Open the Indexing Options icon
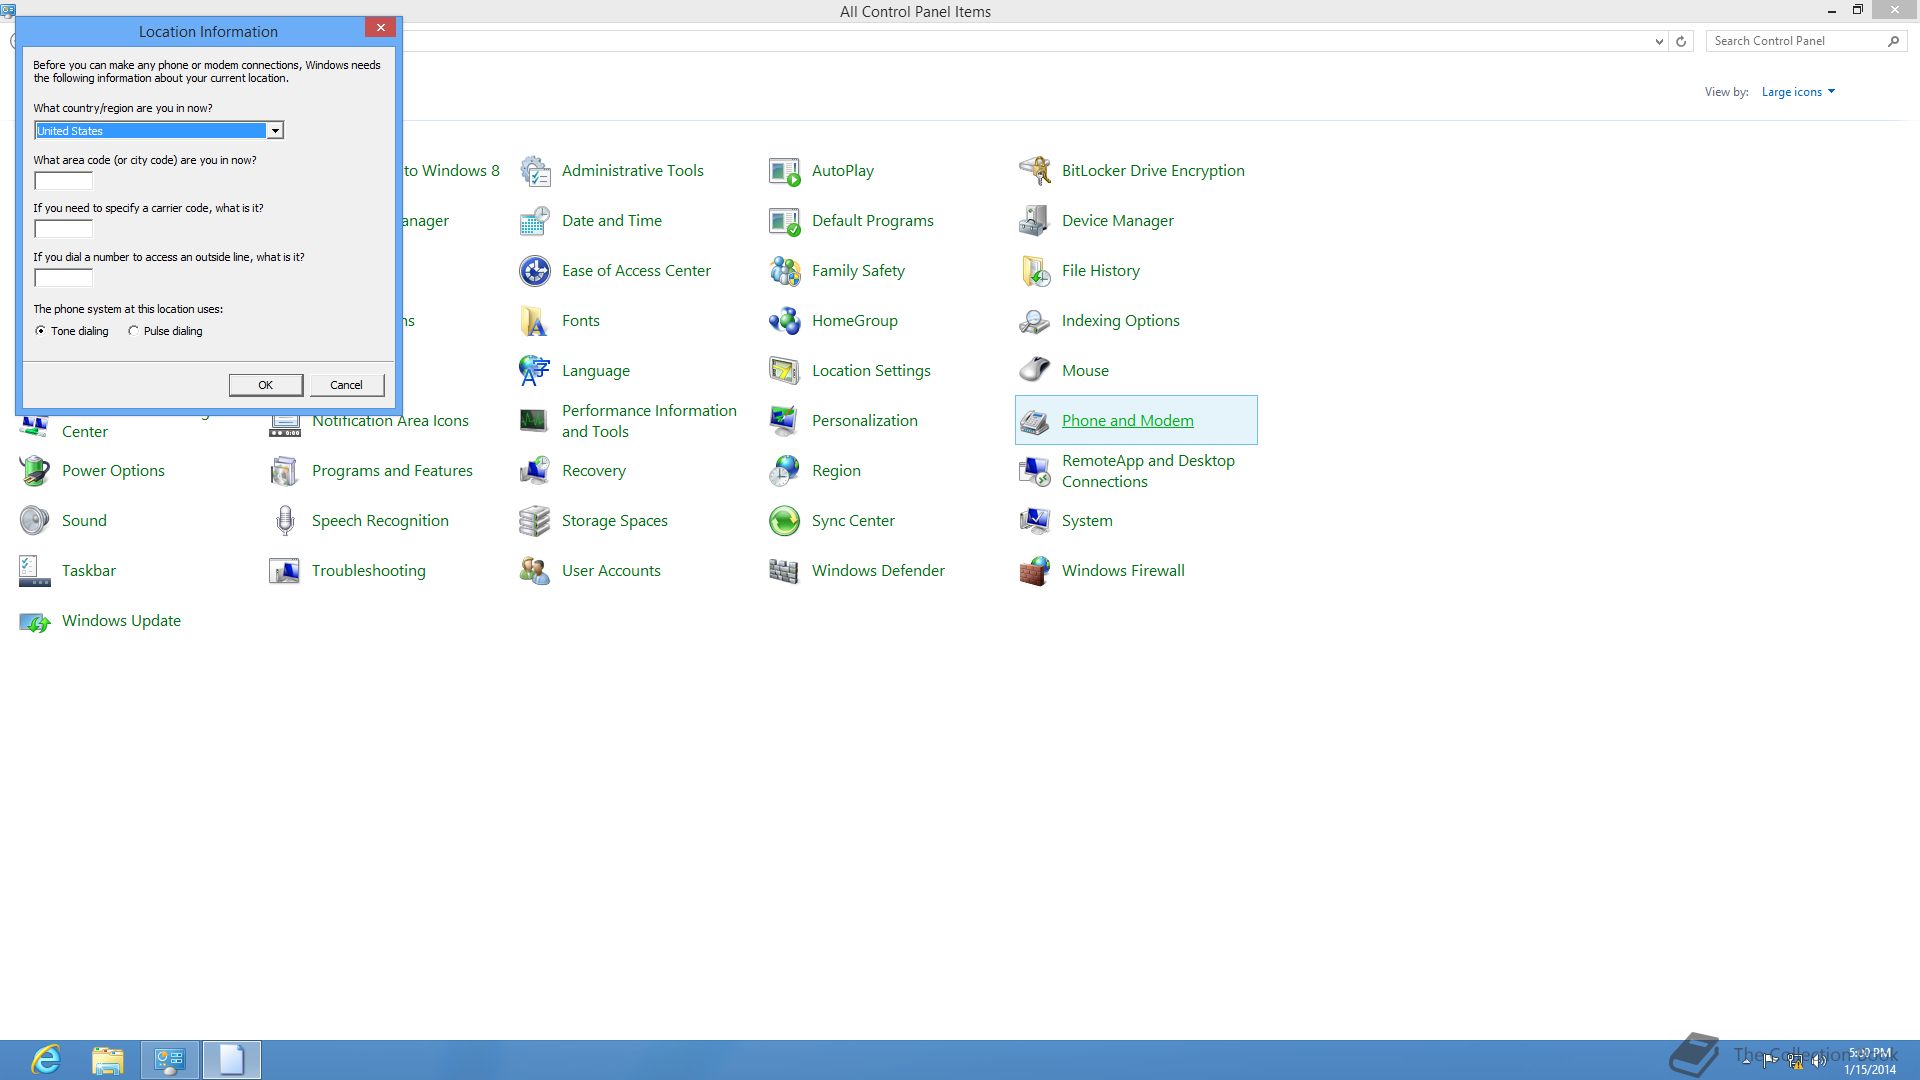This screenshot has height=1080, width=1920. [x=1035, y=321]
